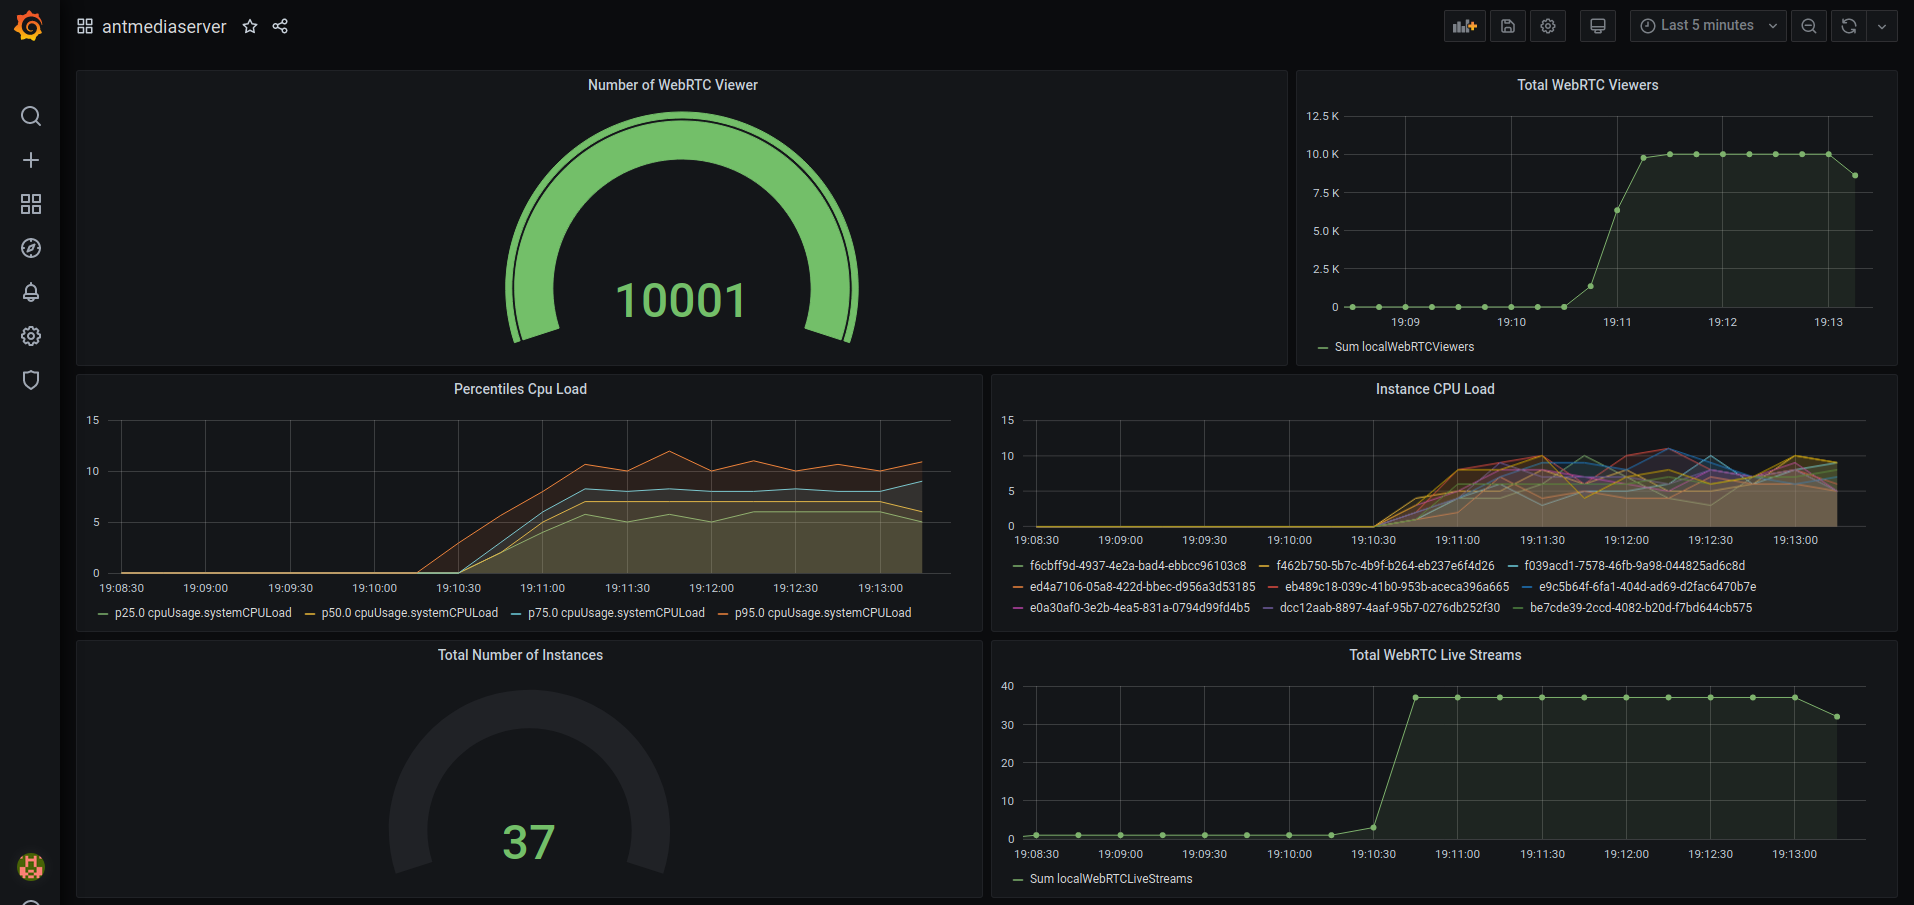The image size is (1914, 905).
Task: Toggle p95.0 cpuUsage.systemCPULoad legend series
Action: click(x=823, y=613)
